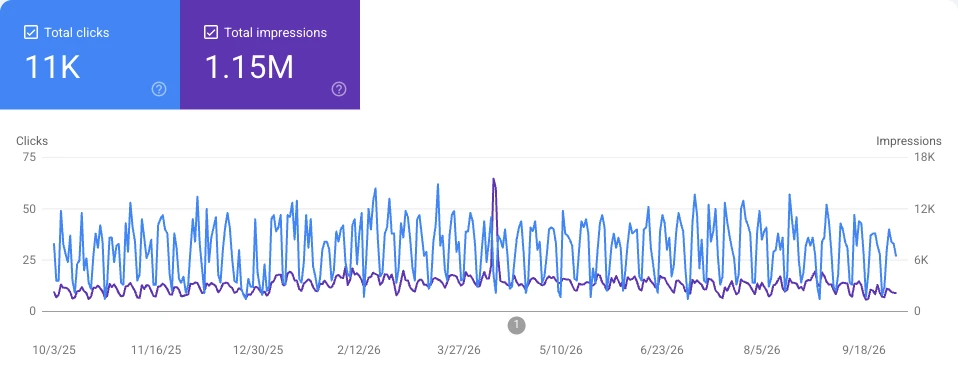Viewport: 958px width, 369px height.
Task: Click the 2/12/26 date label
Action: coord(359,351)
